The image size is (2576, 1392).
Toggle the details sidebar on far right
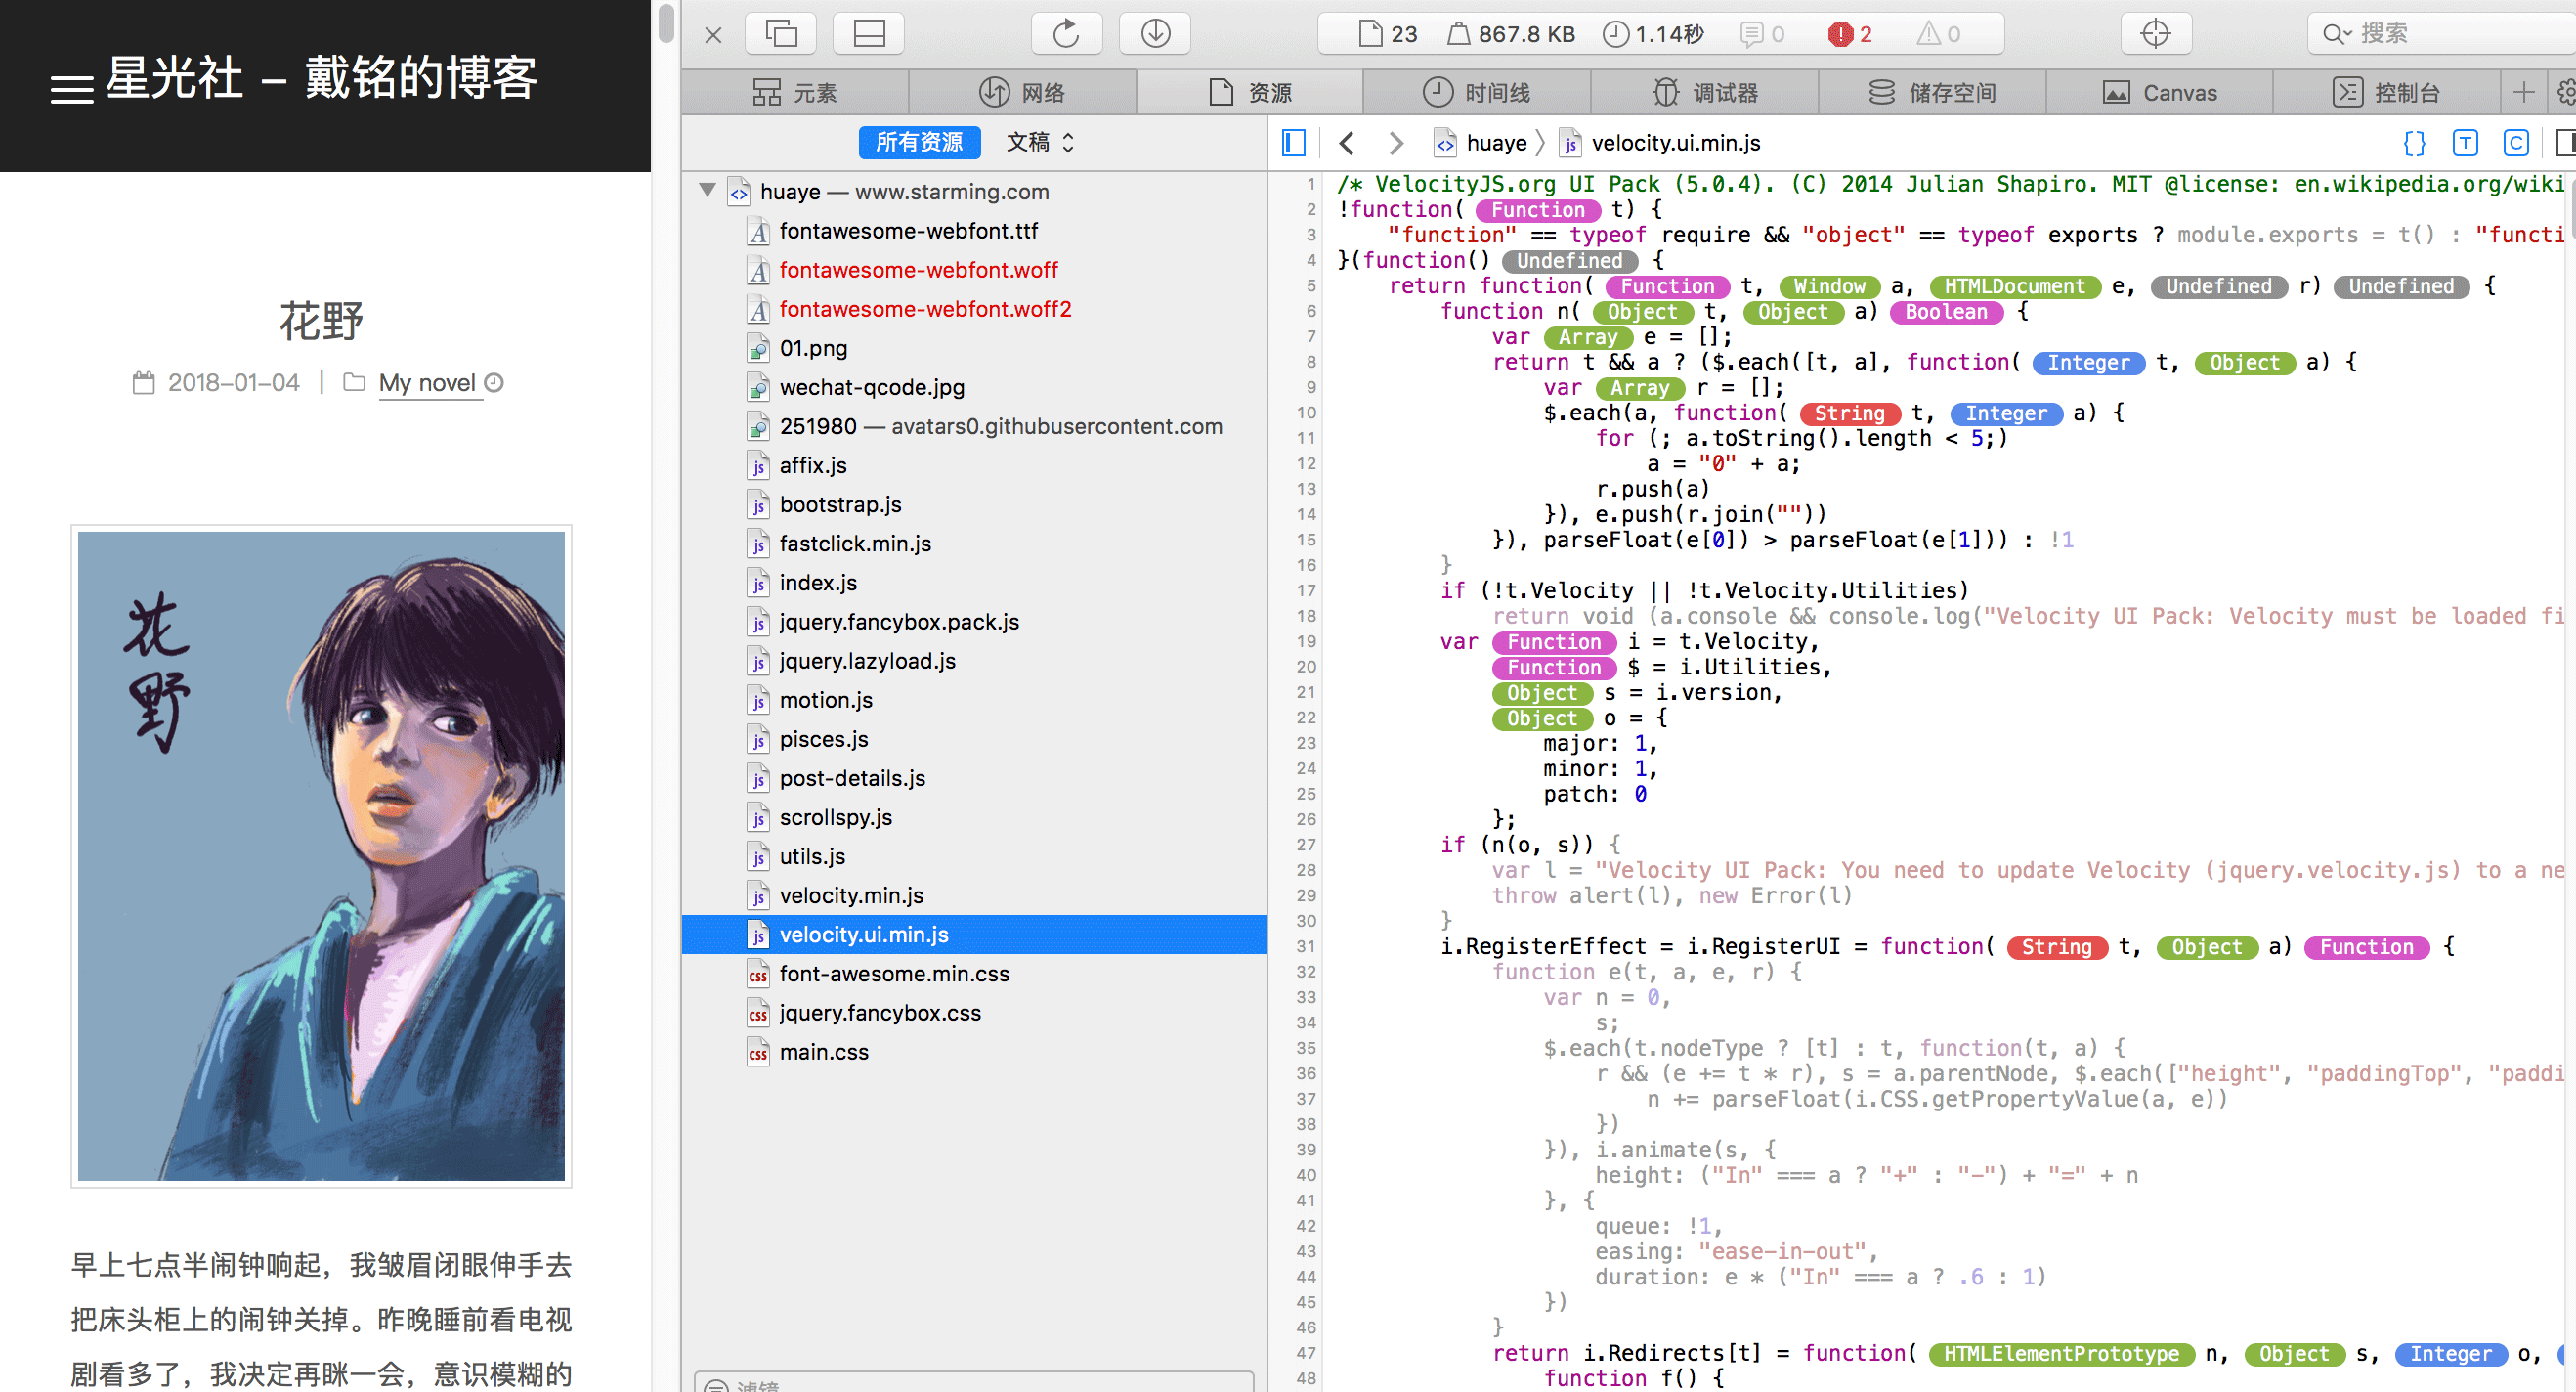coord(2566,143)
